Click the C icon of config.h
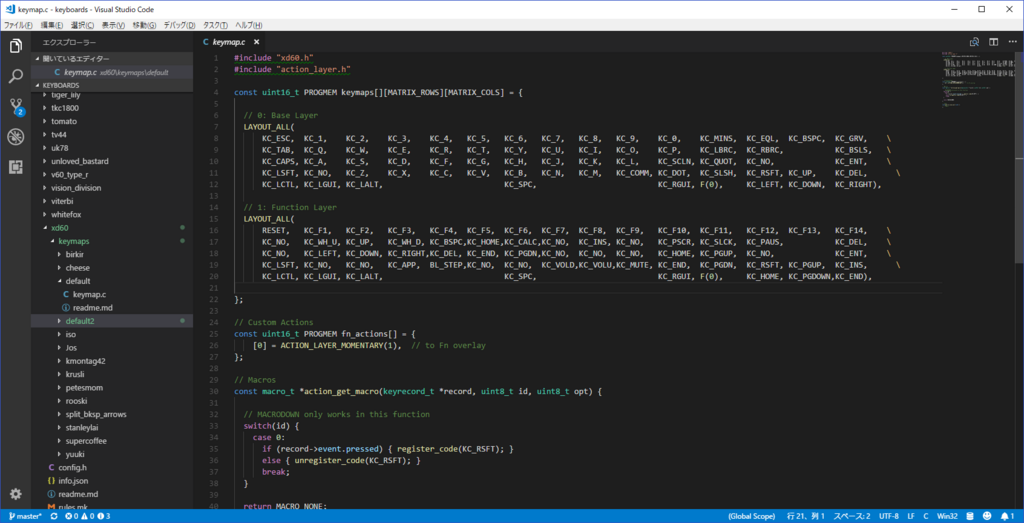The image size is (1024, 523). click(x=52, y=468)
